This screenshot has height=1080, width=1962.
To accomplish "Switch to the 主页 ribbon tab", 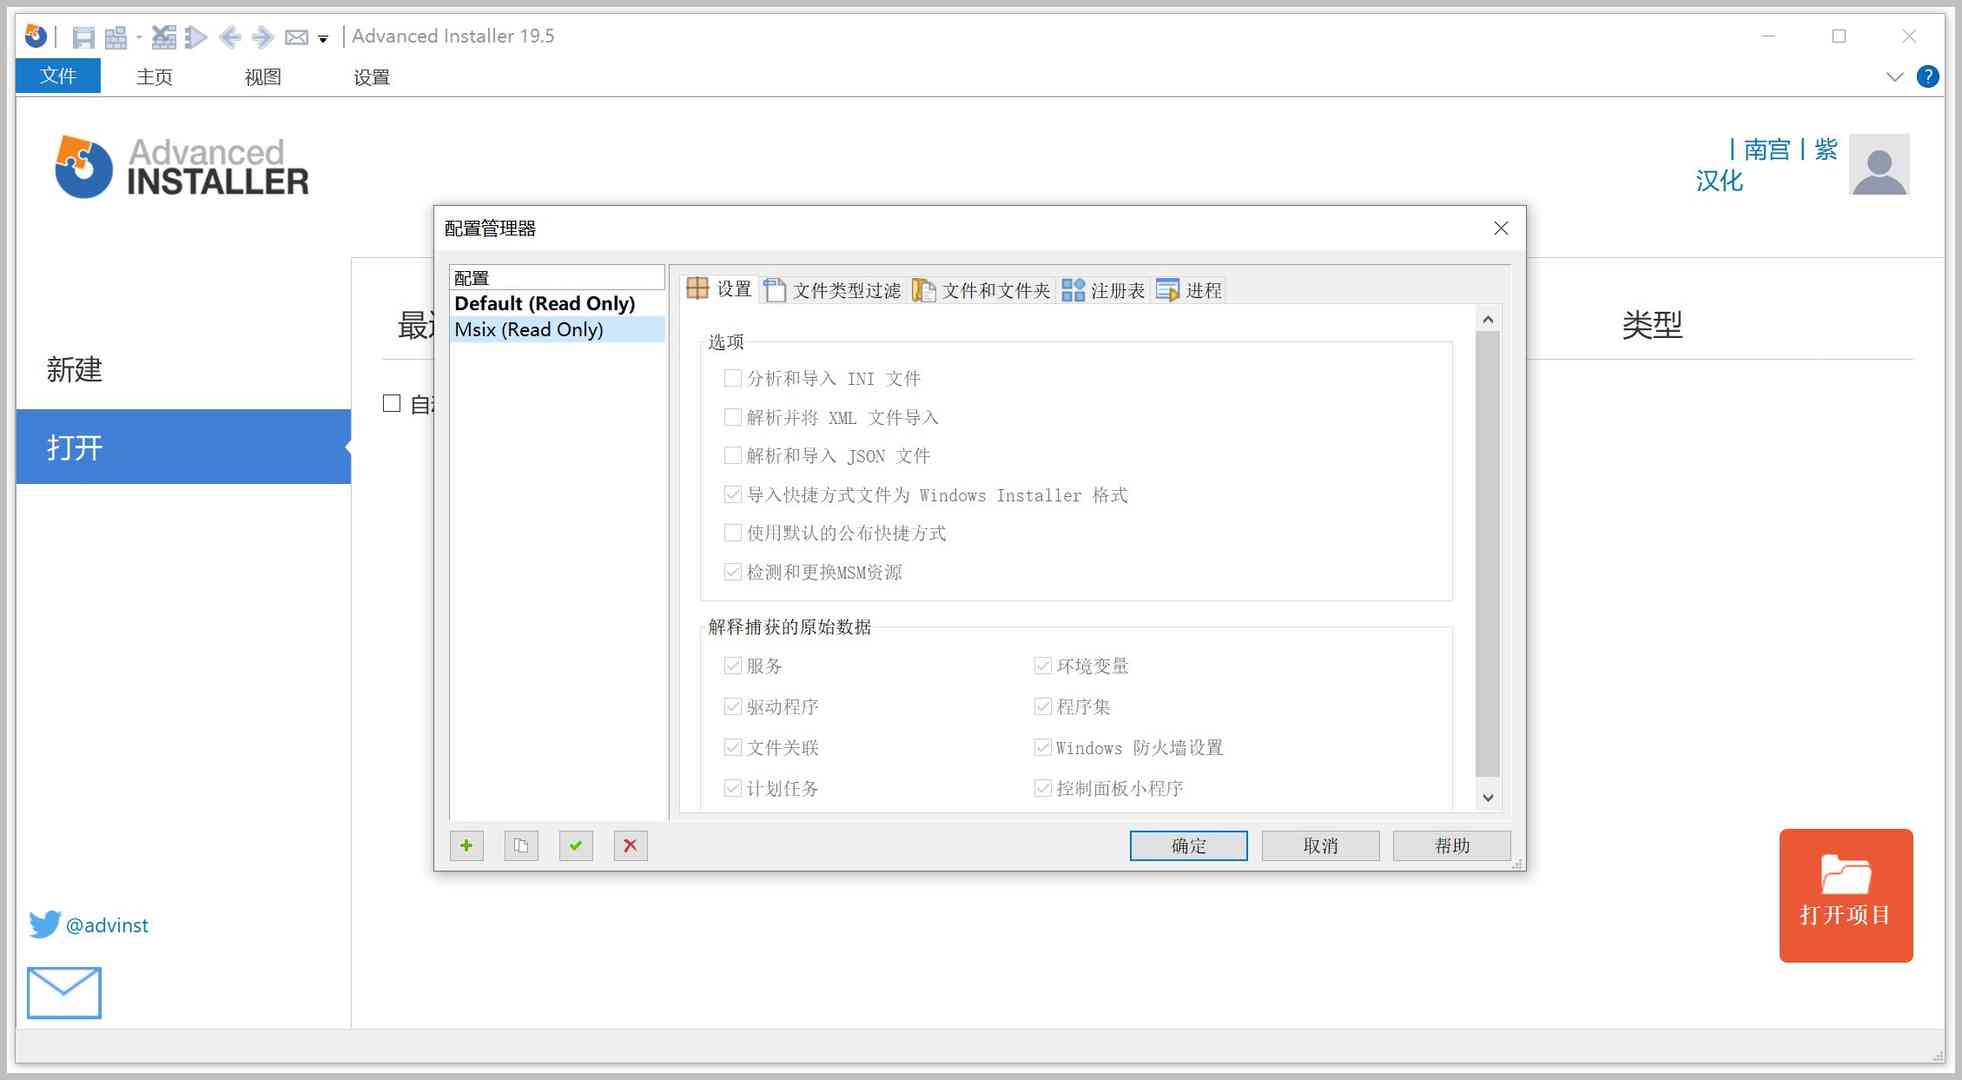I will pyautogui.click(x=154, y=77).
